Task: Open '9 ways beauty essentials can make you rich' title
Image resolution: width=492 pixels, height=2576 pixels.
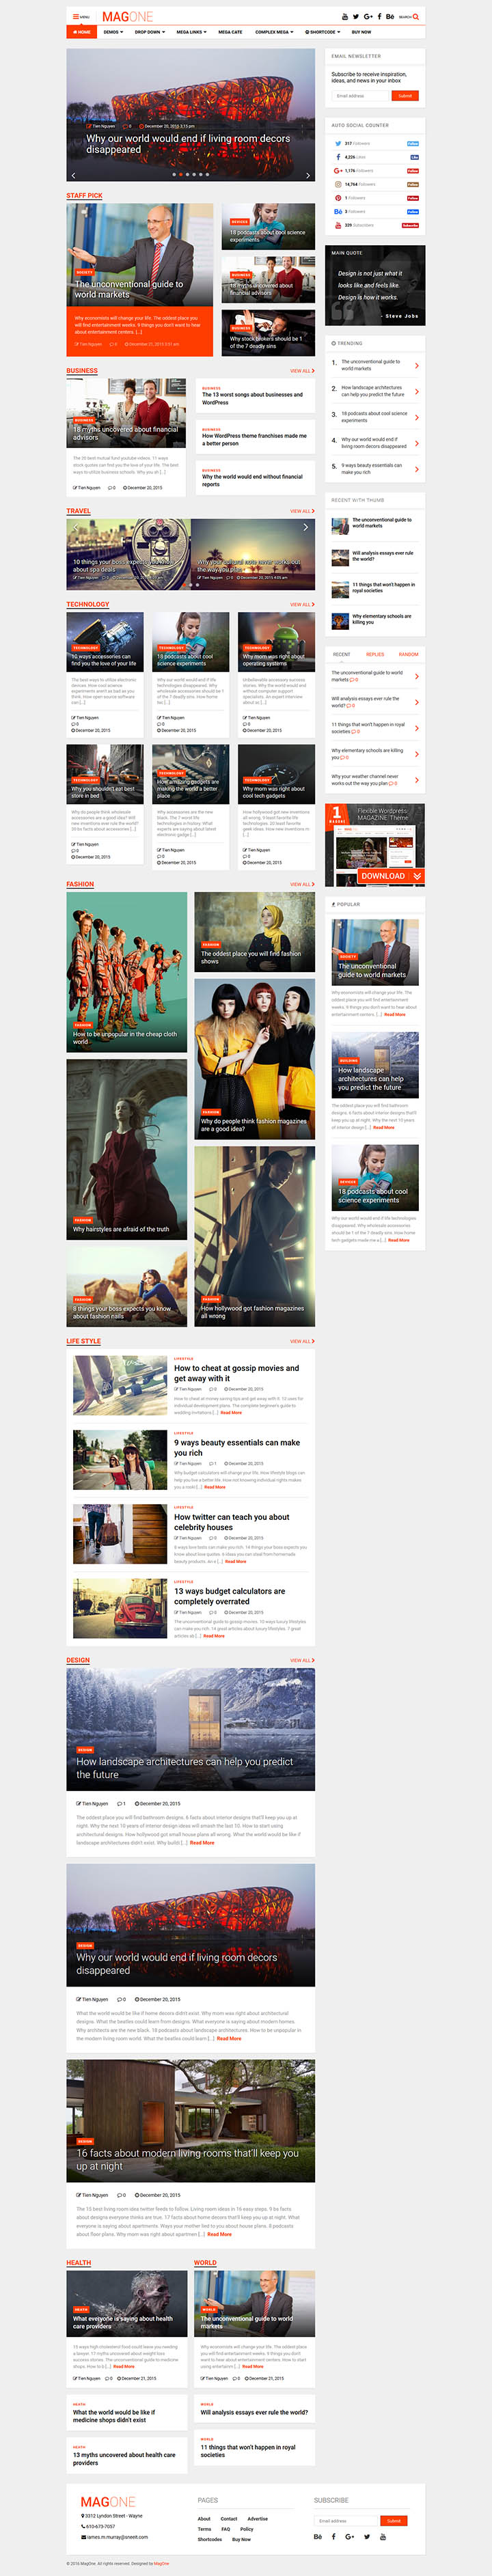Action: [237, 1448]
